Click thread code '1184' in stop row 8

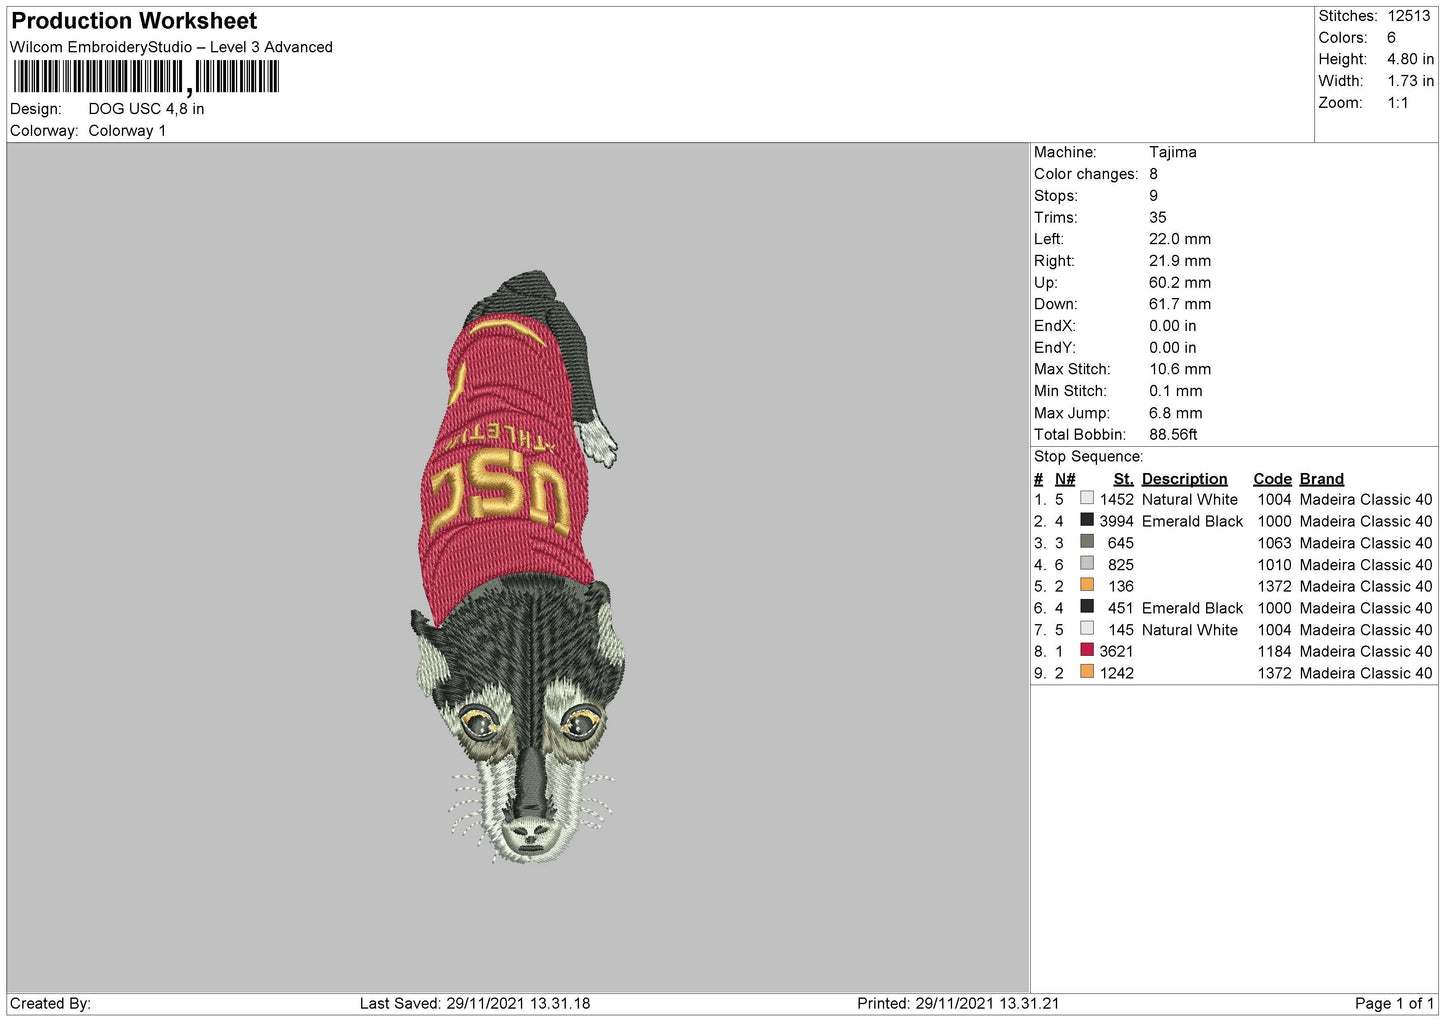[1274, 651]
